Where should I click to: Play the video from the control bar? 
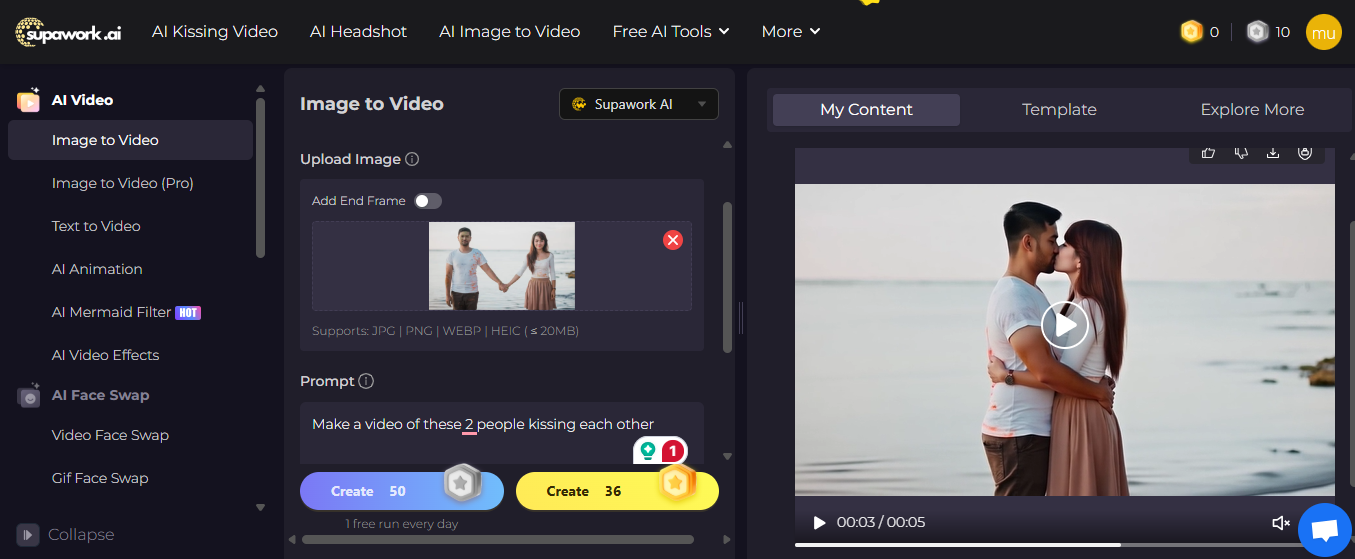pos(820,522)
